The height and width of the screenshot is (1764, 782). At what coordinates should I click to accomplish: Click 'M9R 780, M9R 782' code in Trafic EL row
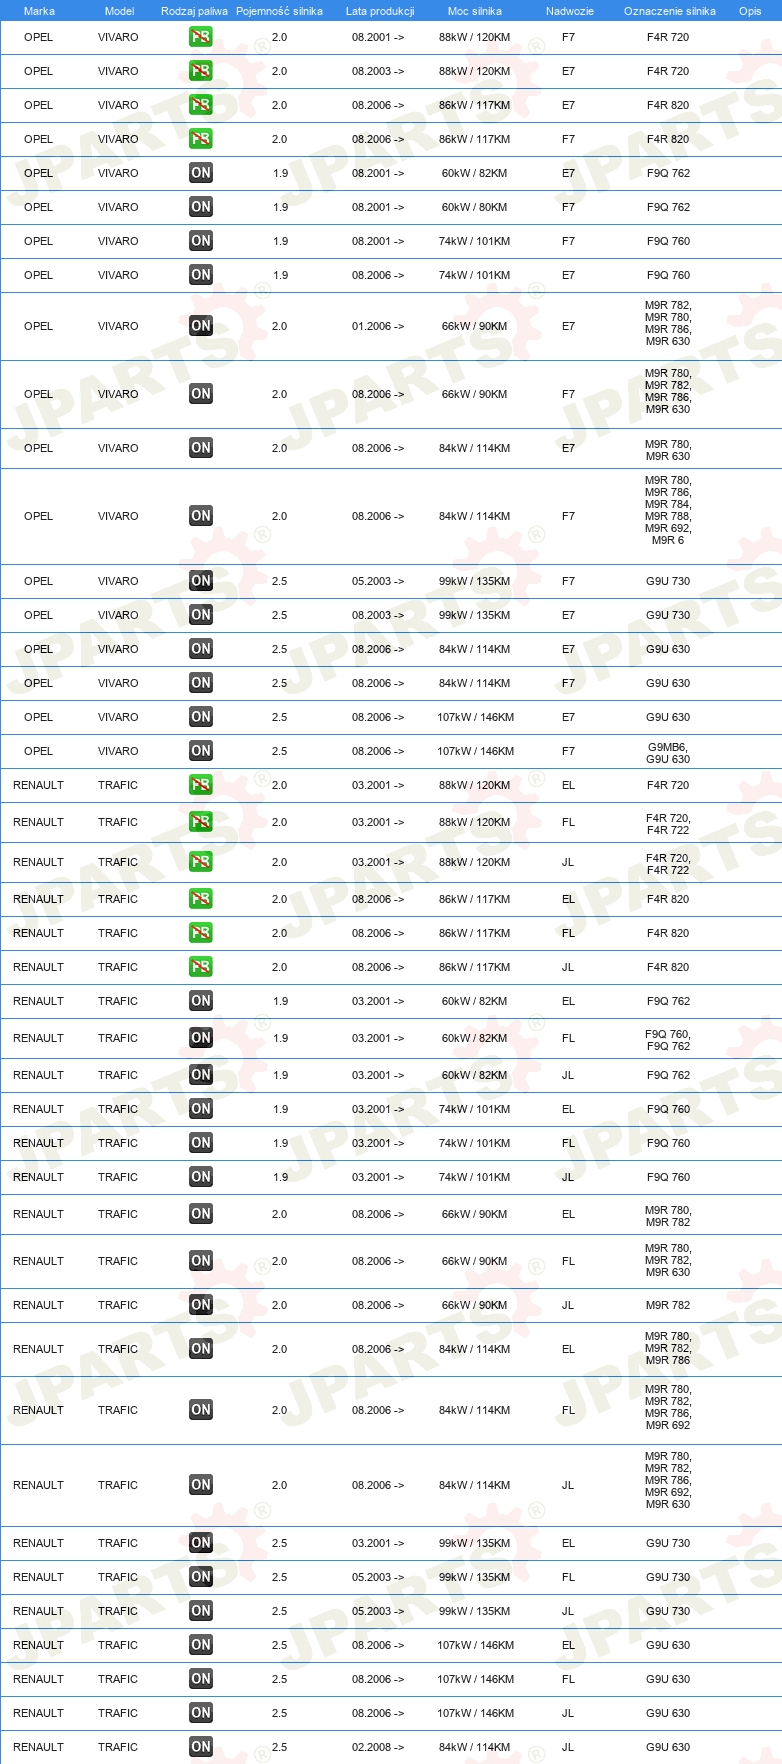pyautogui.click(x=668, y=1216)
